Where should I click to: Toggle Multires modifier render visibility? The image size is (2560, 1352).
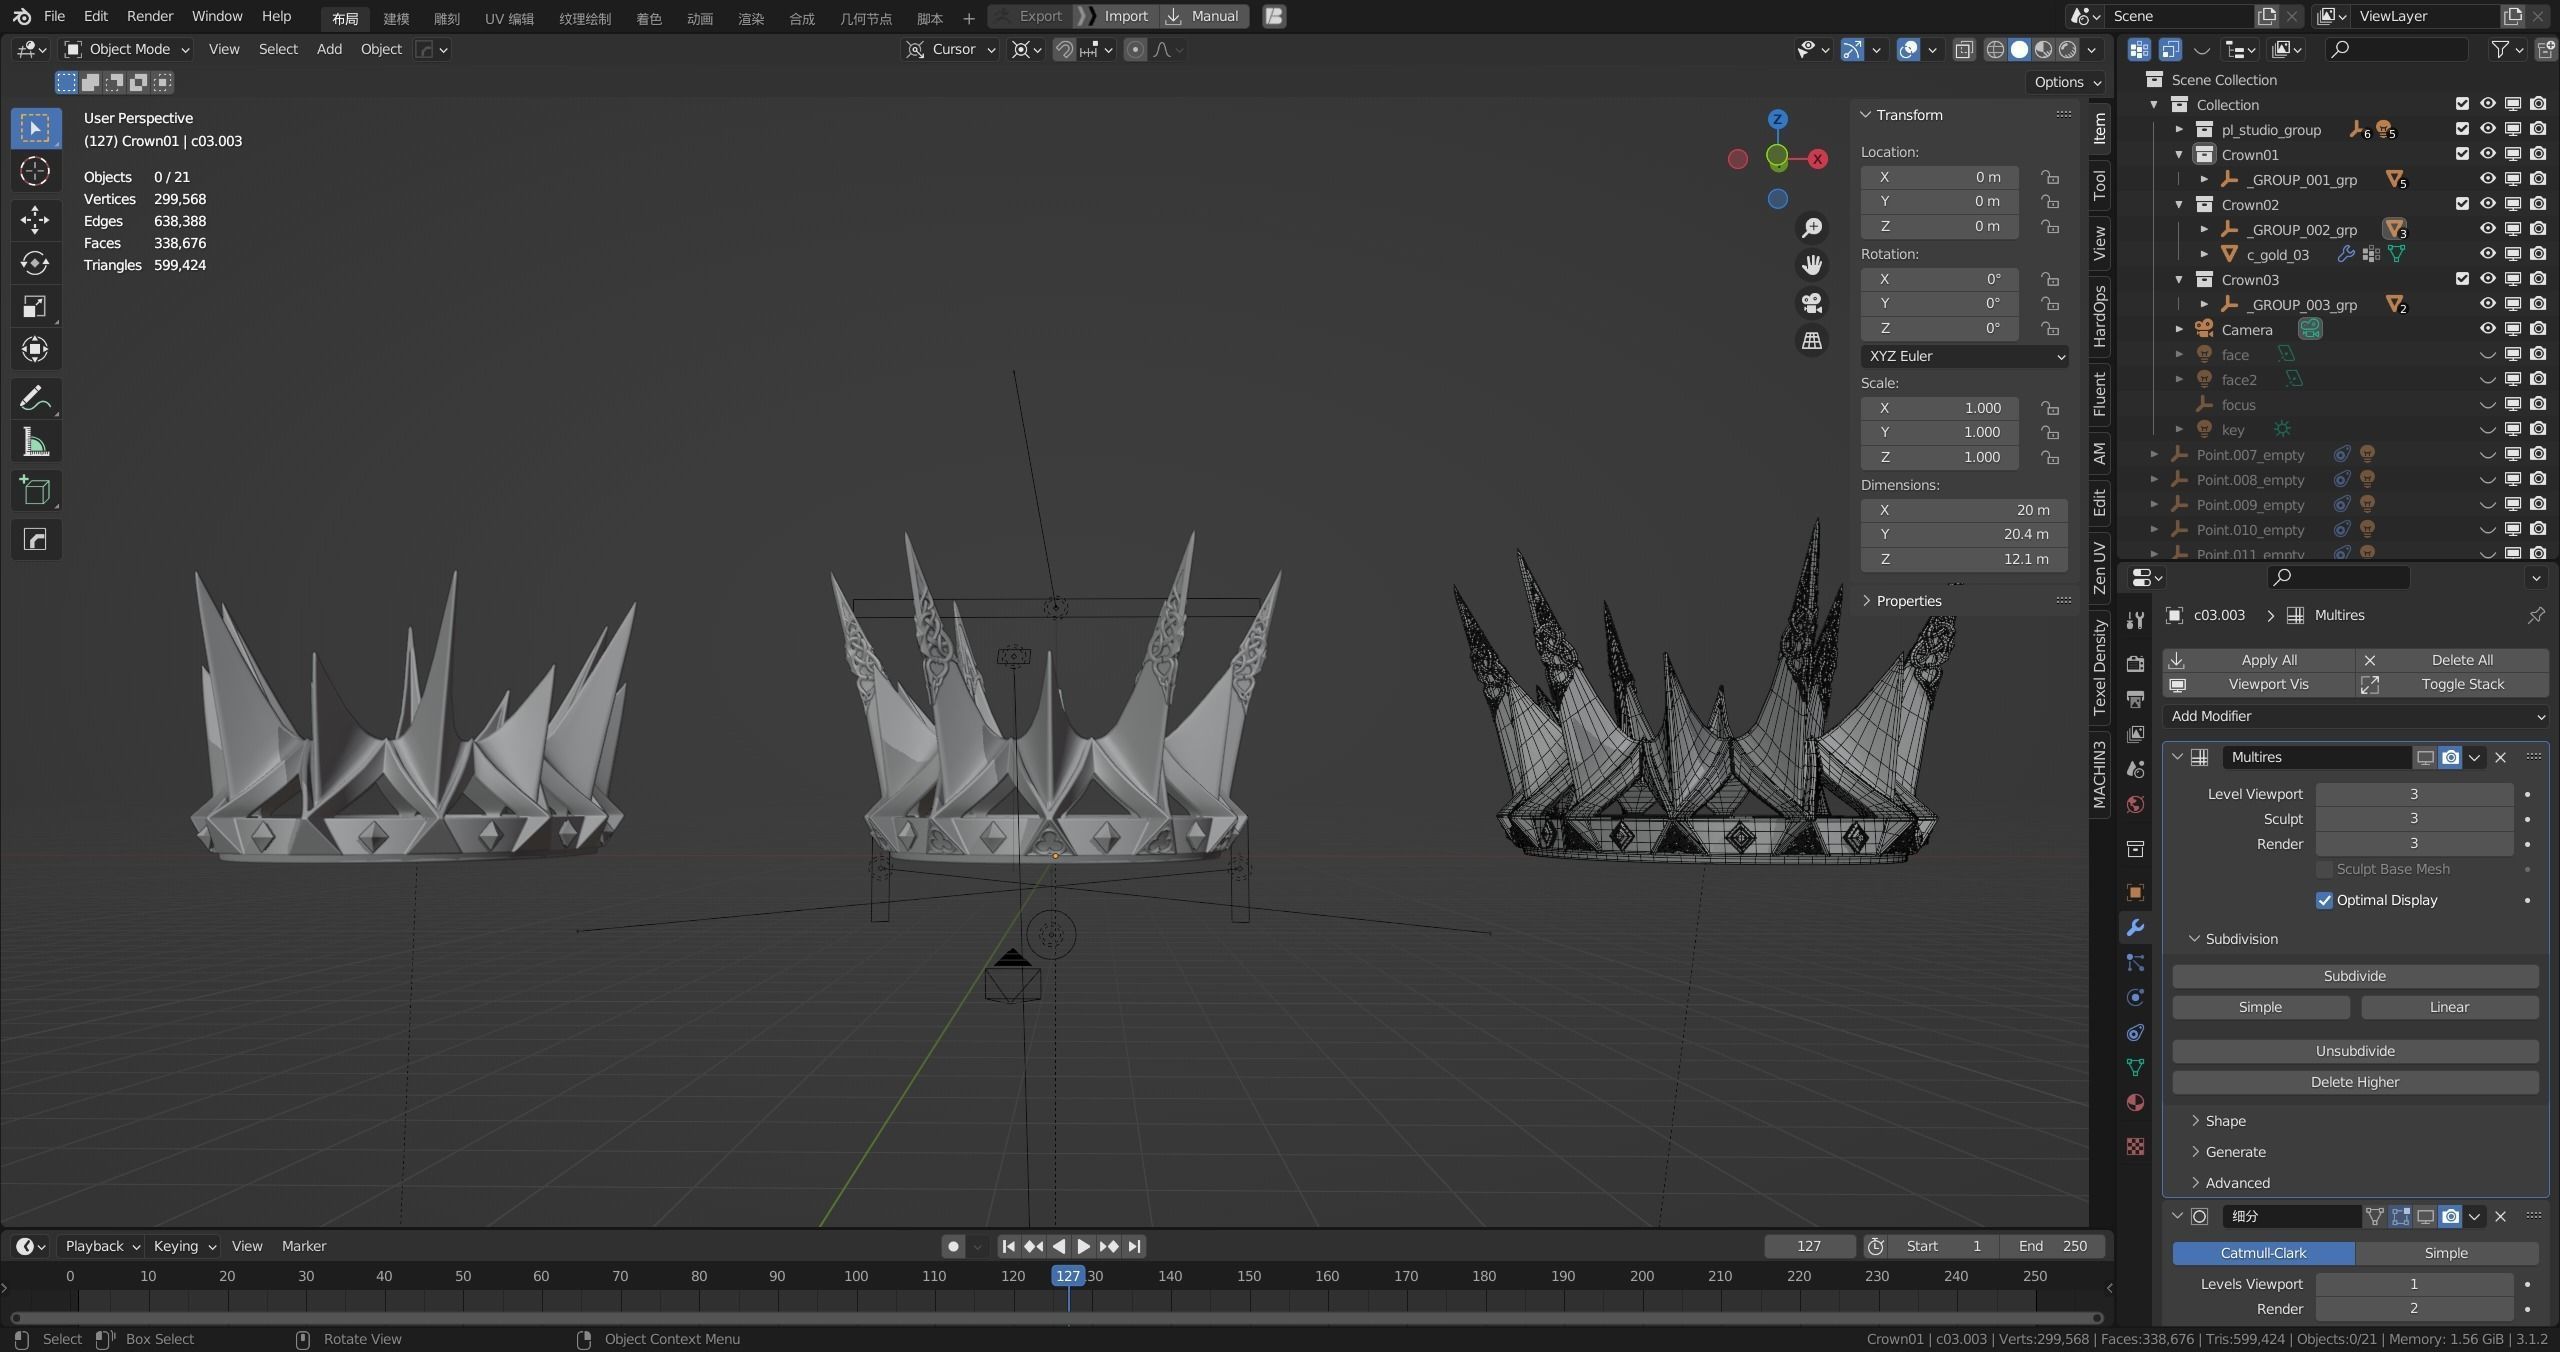(x=2450, y=757)
